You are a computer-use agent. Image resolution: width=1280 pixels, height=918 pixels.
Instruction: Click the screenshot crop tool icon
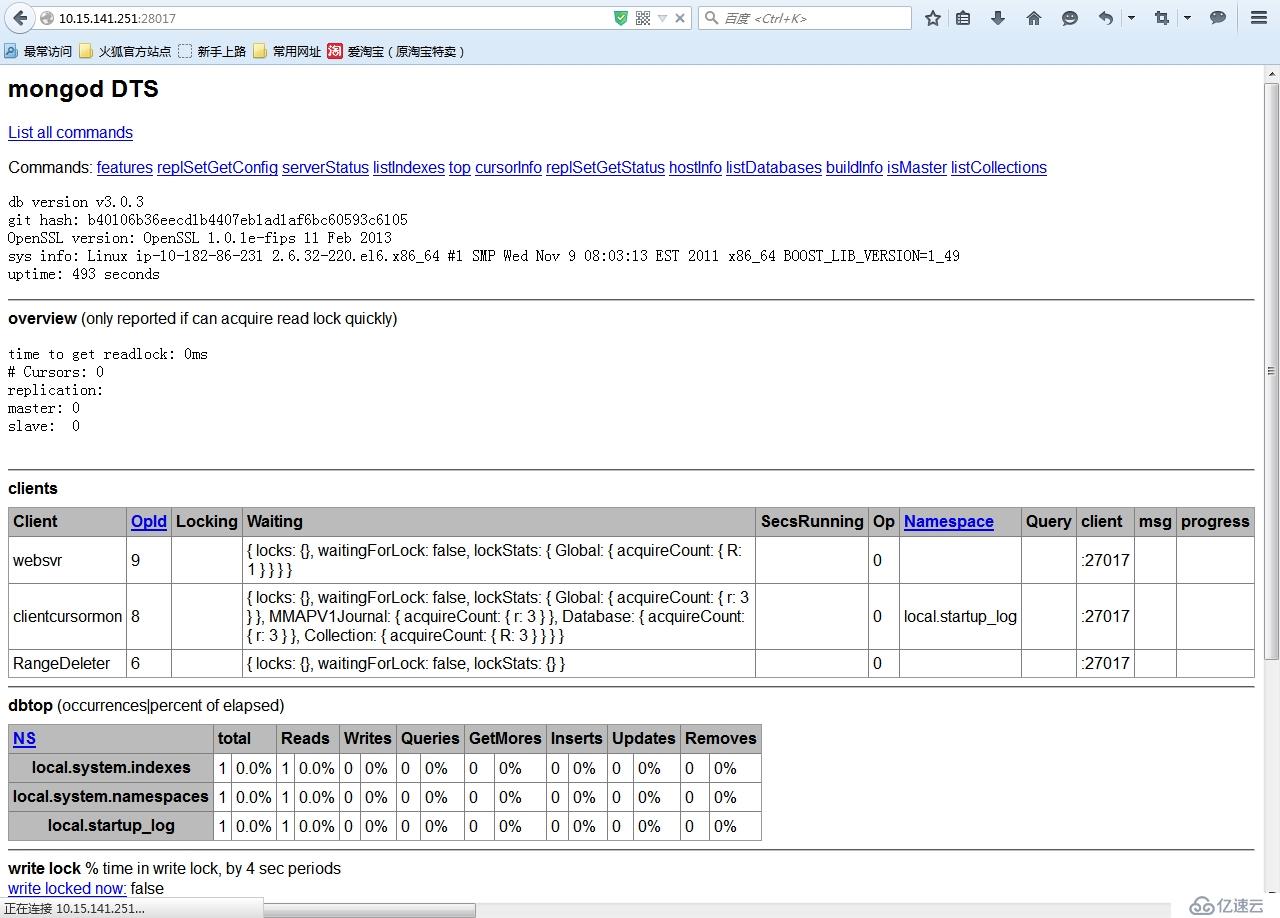coord(1161,18)
